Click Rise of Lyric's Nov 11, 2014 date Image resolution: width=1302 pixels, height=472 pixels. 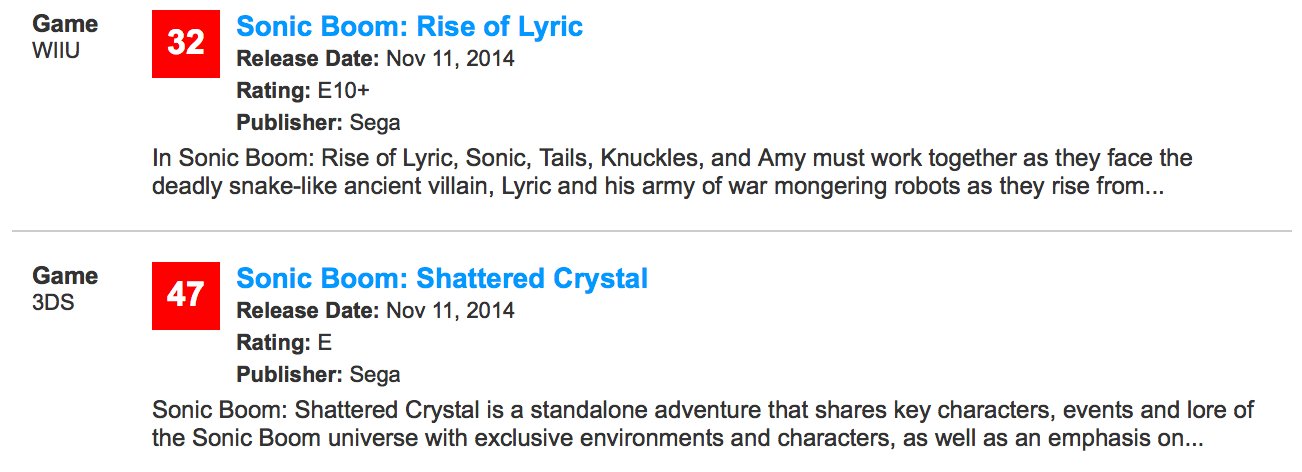[x=450, y=58]
